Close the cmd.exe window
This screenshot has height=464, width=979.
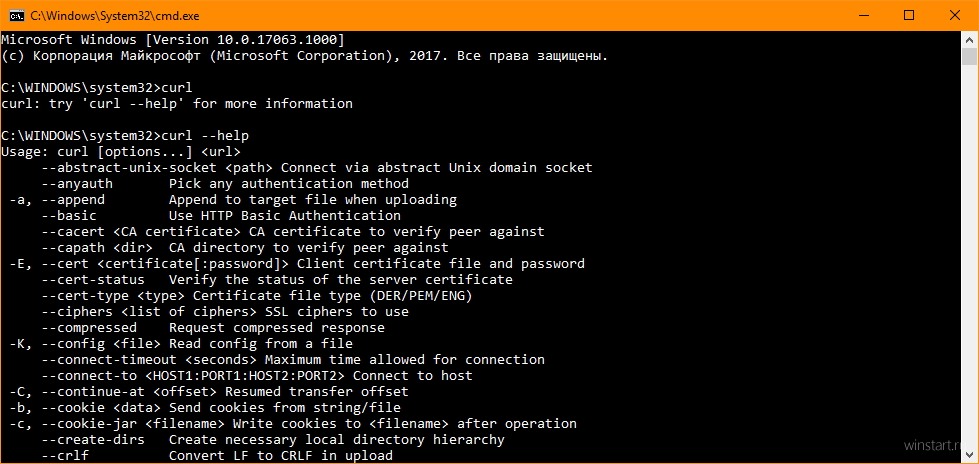click(x=955, y=15)
